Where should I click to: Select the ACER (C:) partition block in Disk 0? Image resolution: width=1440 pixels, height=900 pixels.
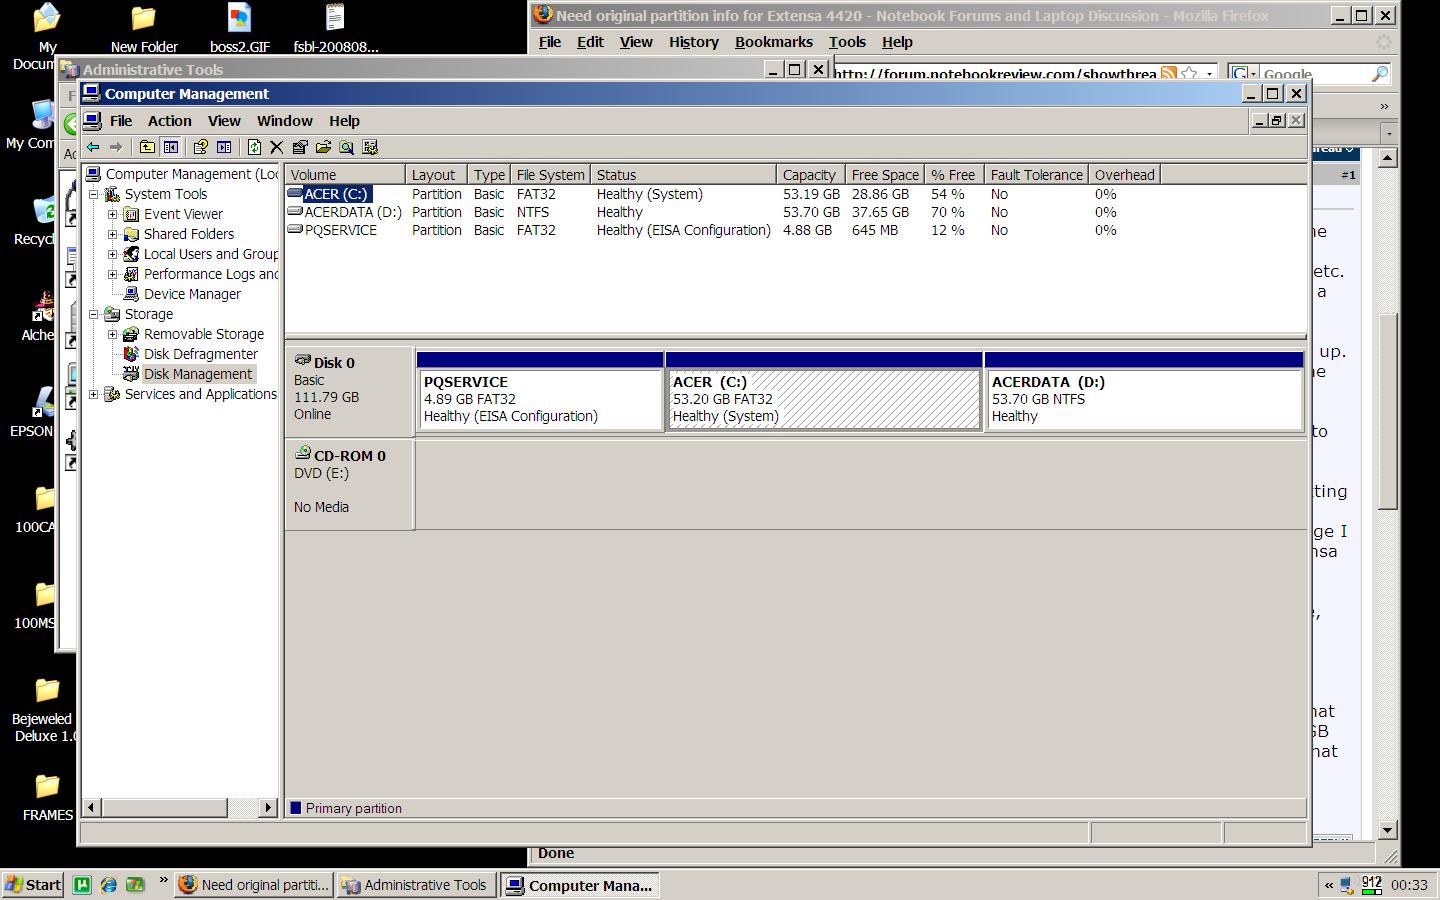pyautogui.click(x=824, y=392)
